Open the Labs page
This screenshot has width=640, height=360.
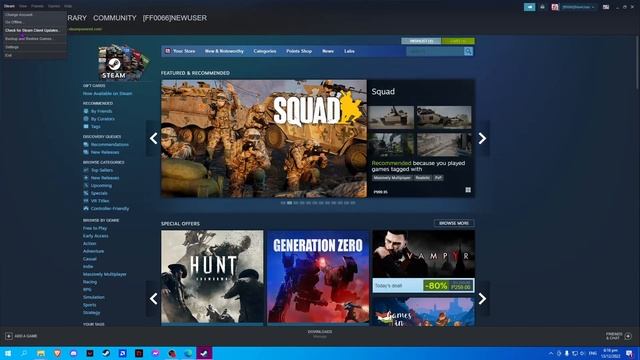[349, 51]
